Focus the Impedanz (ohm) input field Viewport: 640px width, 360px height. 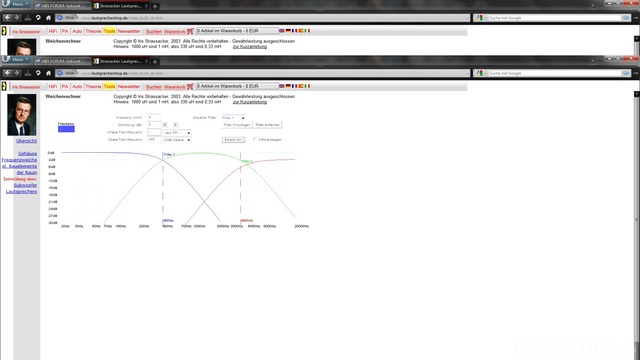(154, 118)
